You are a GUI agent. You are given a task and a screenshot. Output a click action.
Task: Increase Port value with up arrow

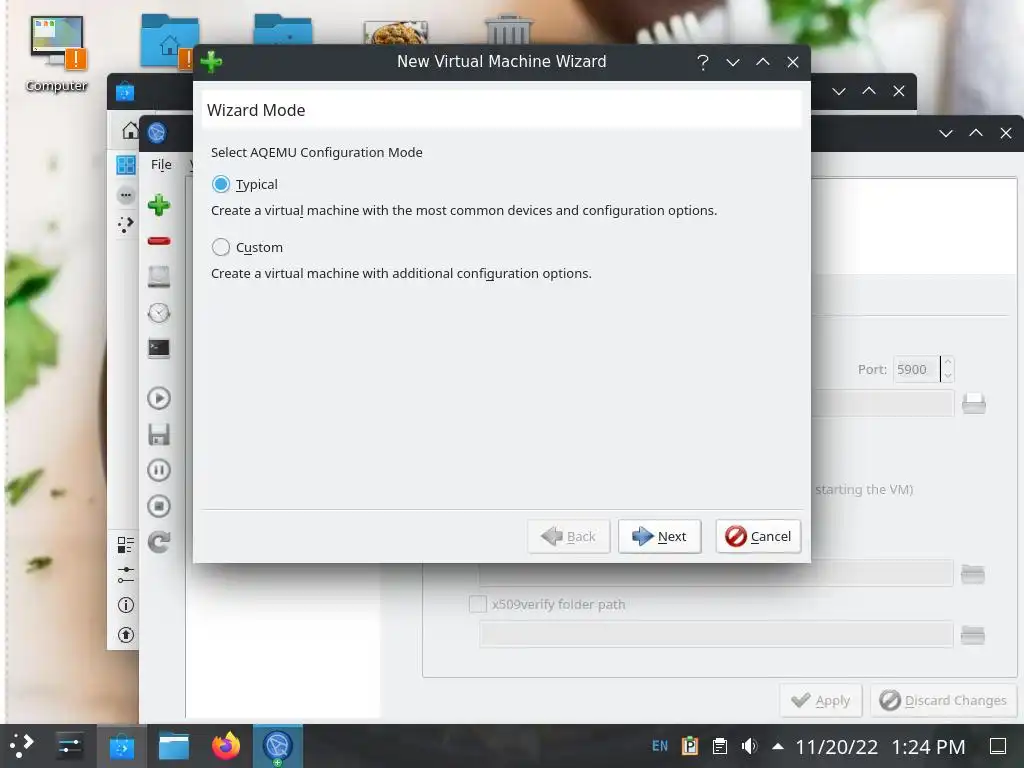coord(948,362)
